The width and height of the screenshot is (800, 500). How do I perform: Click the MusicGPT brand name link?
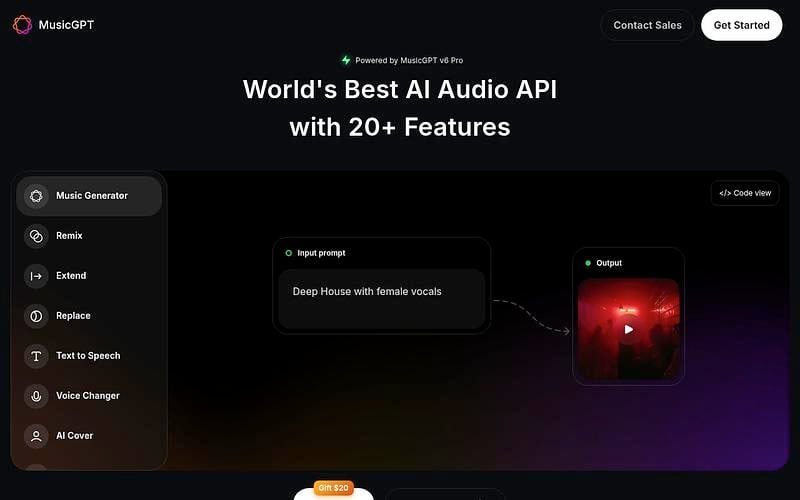pos(66,24)
